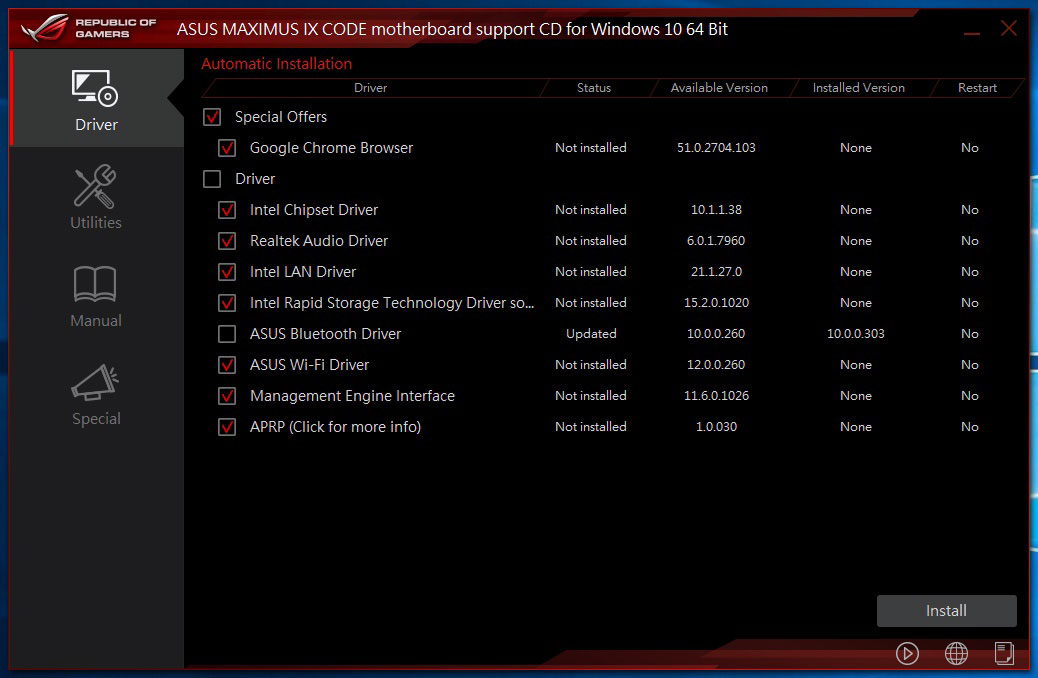Click available version 6.0.1.7960
This screenshot has height=678, width=1038.
coord(716,241)
